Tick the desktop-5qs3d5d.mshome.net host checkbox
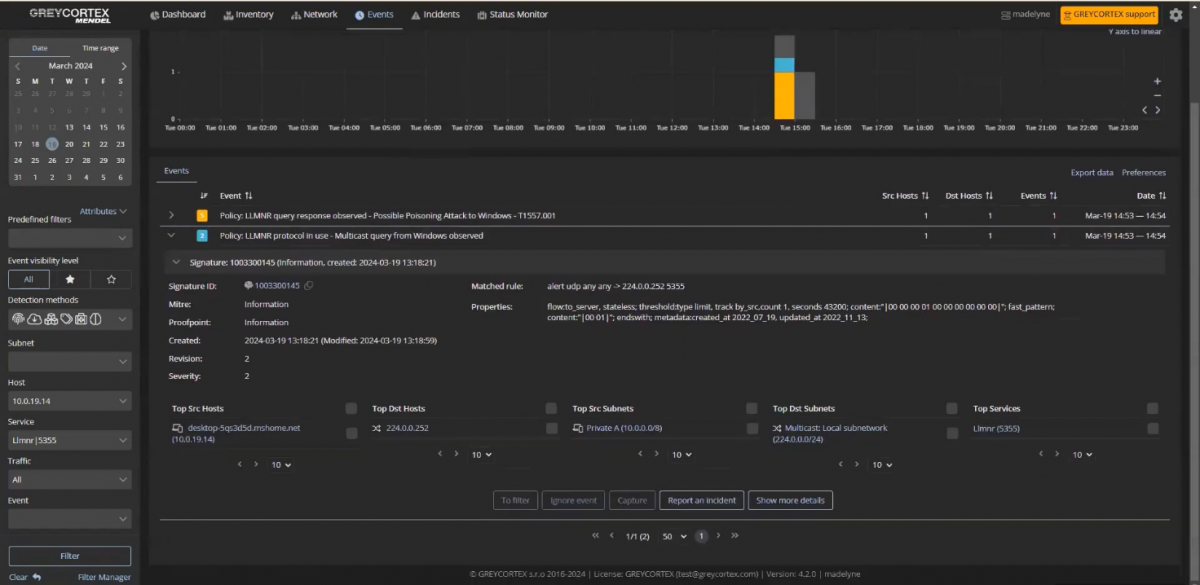The width and height of the screenshot is (1200, 585). pos(351,433)
